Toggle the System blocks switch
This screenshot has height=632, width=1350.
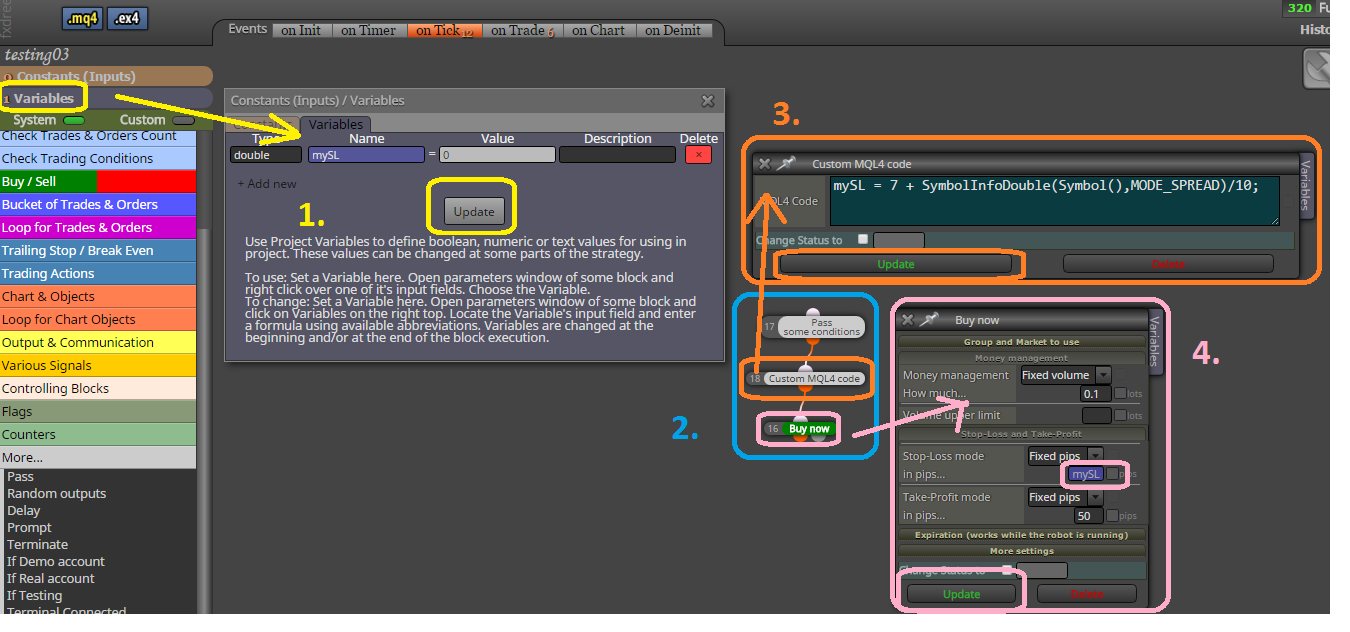[74, 120]
